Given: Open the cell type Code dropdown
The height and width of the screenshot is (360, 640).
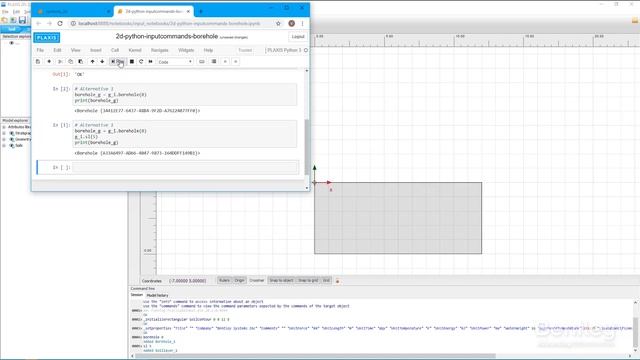Looking at the screenshot, I should [175, 62].
